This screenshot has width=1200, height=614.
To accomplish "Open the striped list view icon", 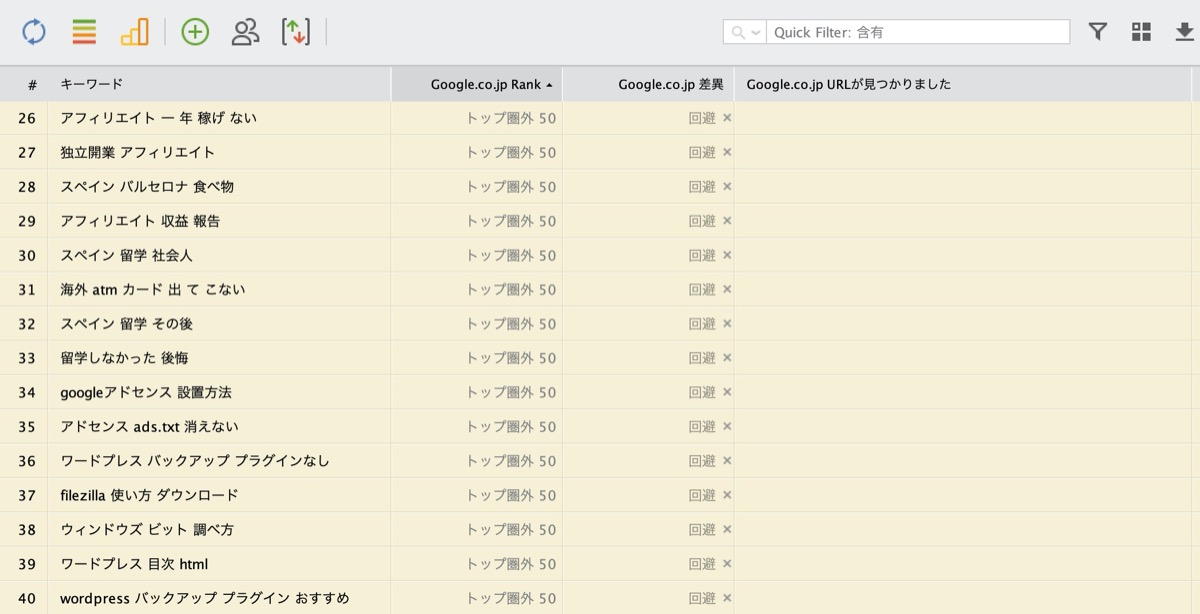I will (x=84, y=32).
